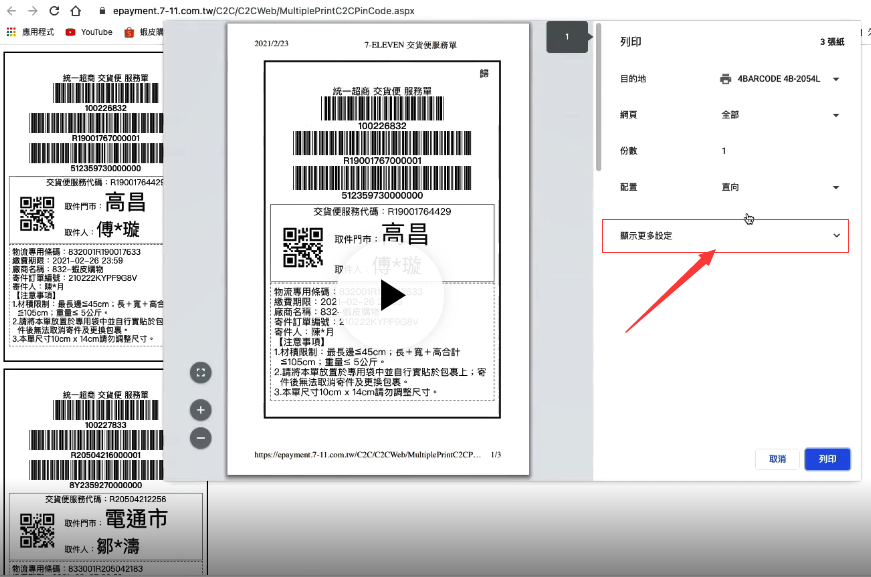Click QR code of 電通市 label
Image resolution: width=871 pixels, height=577 pixels.
coord(37,531)
